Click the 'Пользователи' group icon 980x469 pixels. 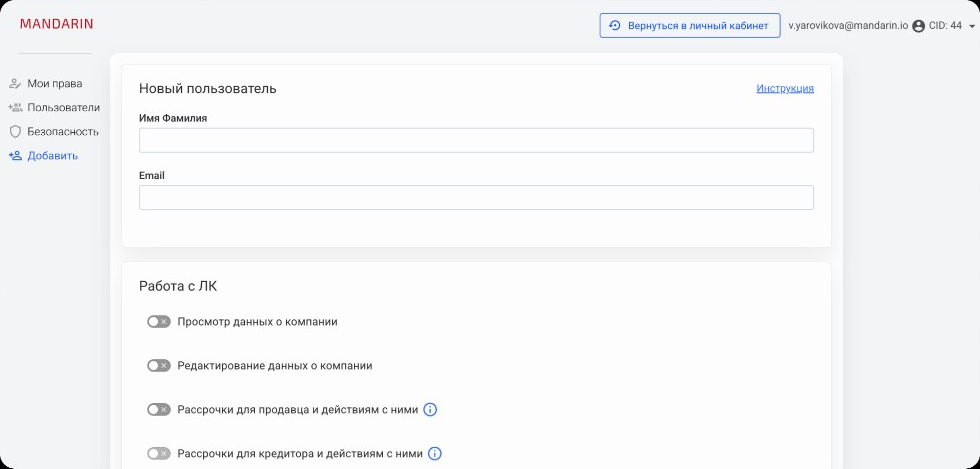15,108
